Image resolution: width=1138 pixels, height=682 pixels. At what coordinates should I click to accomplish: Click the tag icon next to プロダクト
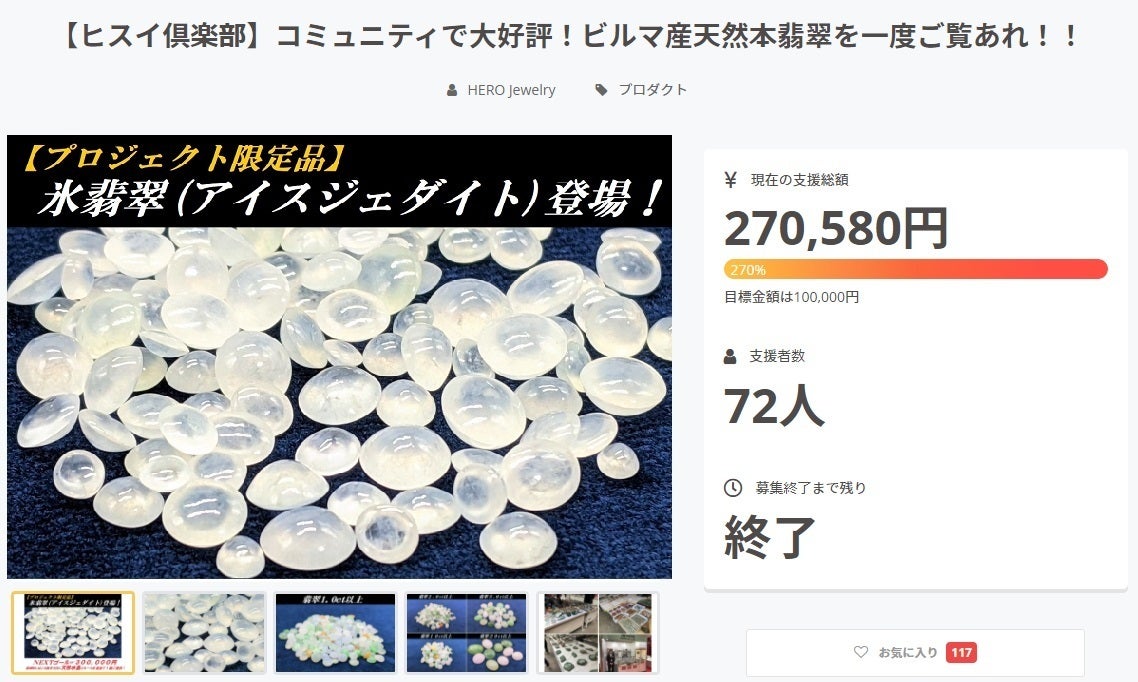(601, 90)
